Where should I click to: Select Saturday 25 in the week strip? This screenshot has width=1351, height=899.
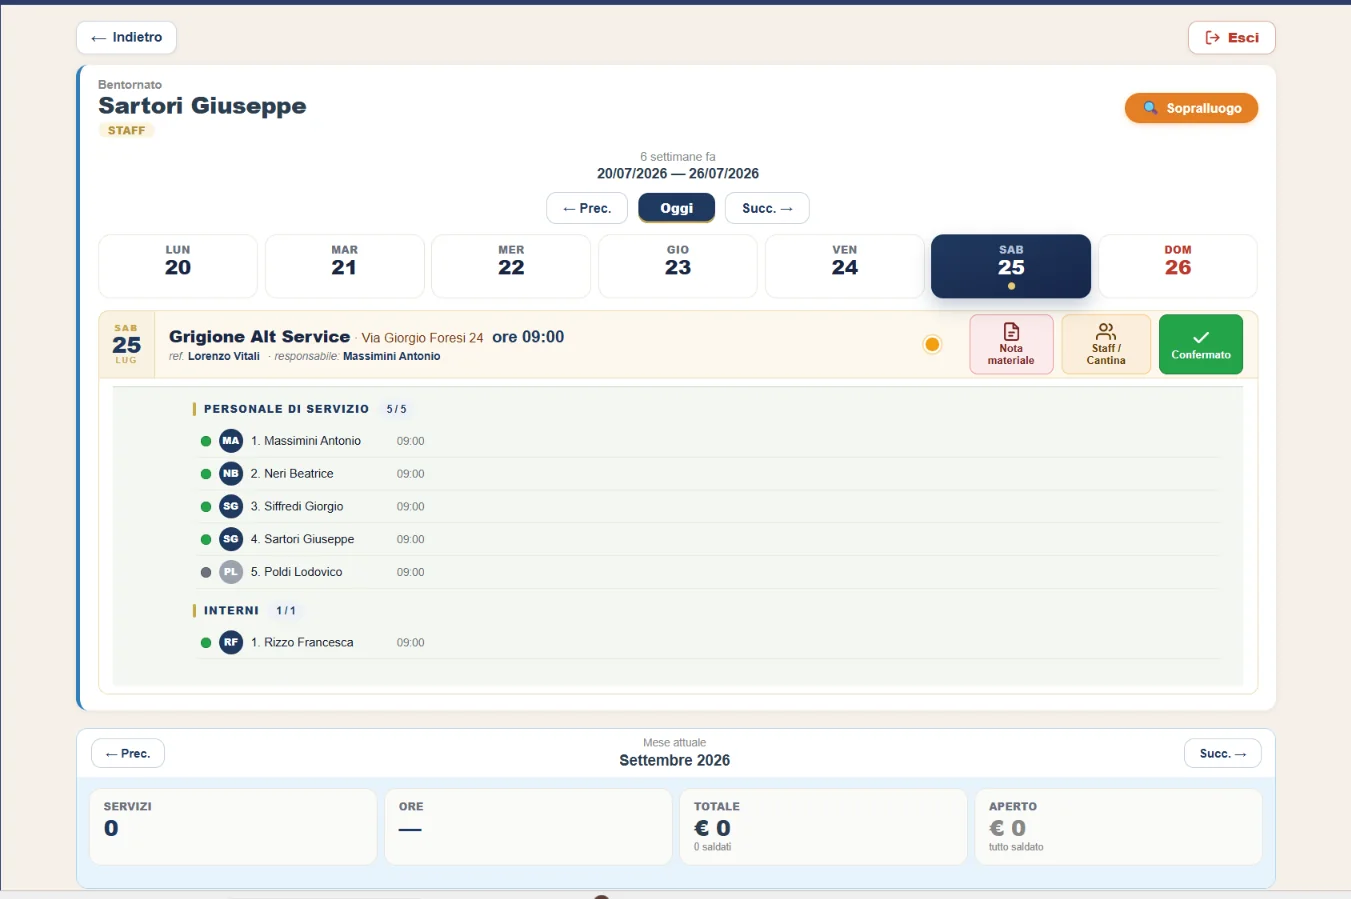coord(1011,266)
